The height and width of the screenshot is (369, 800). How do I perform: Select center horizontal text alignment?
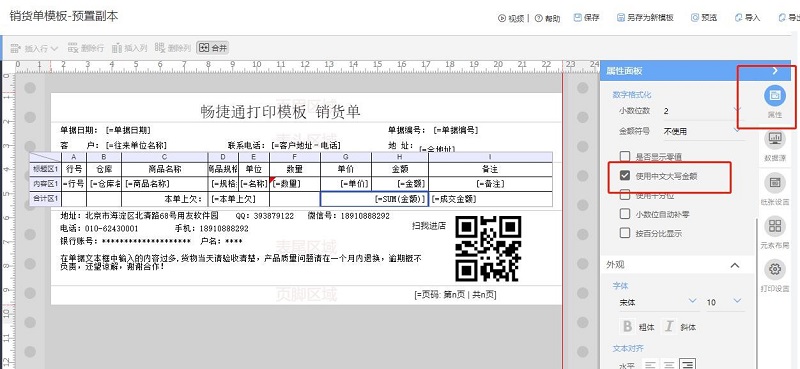tap(668, 365)
